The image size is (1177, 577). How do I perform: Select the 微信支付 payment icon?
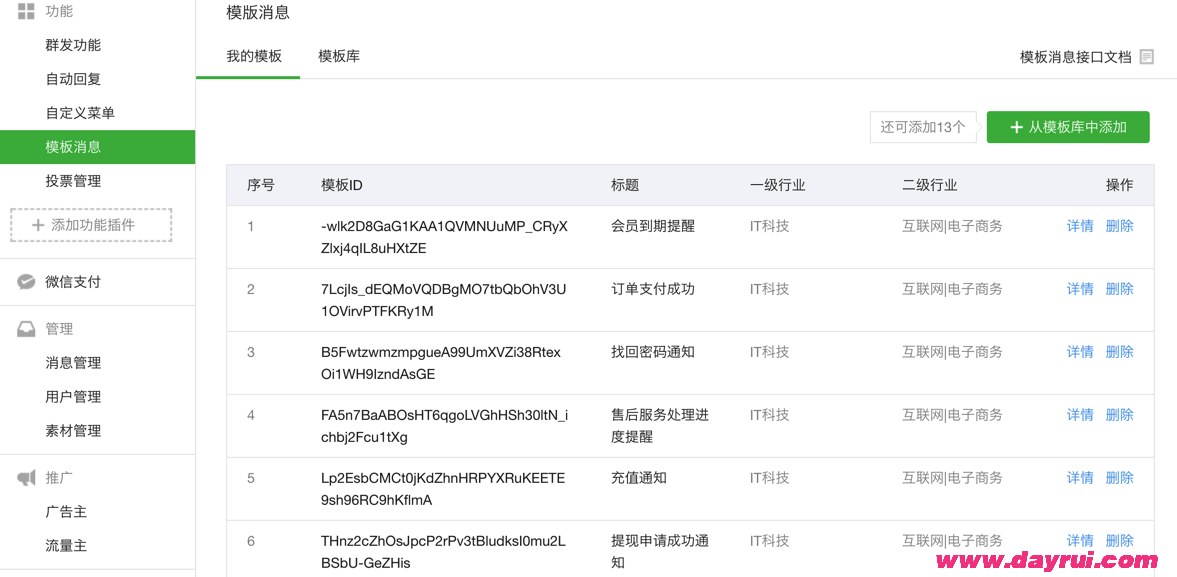(x=25, y=281)
